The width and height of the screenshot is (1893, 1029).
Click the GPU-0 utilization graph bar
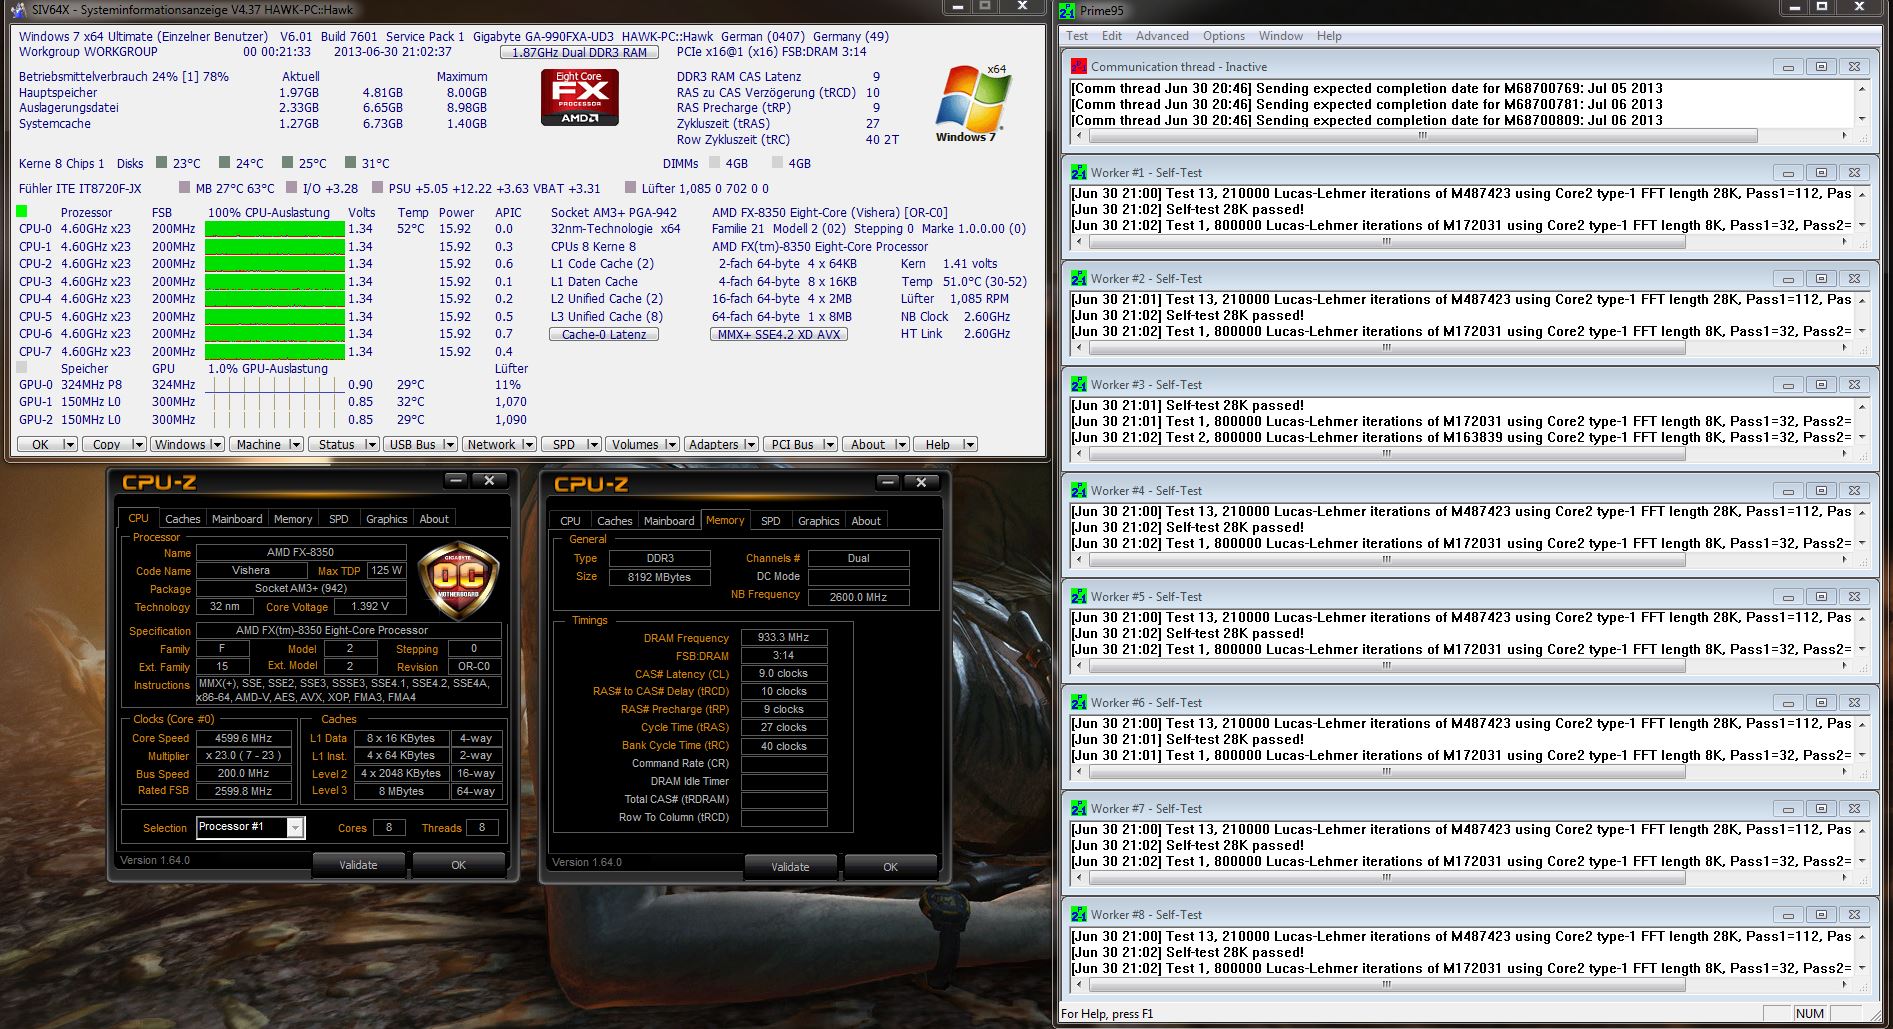pos(275,385)
